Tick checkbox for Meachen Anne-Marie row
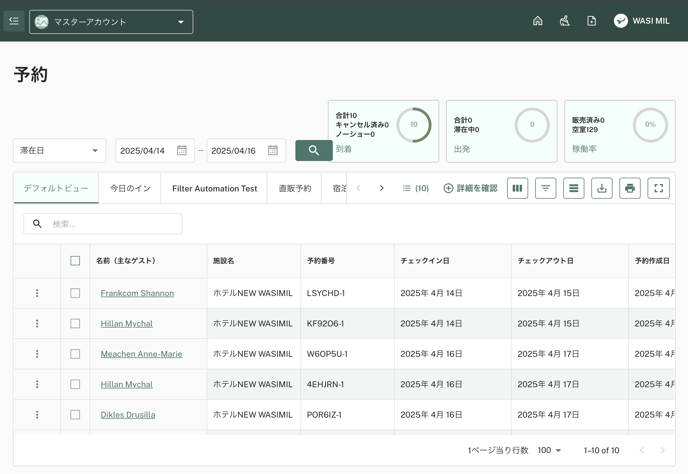The width and height of the screenshot is (688, 474). point(75,354)
